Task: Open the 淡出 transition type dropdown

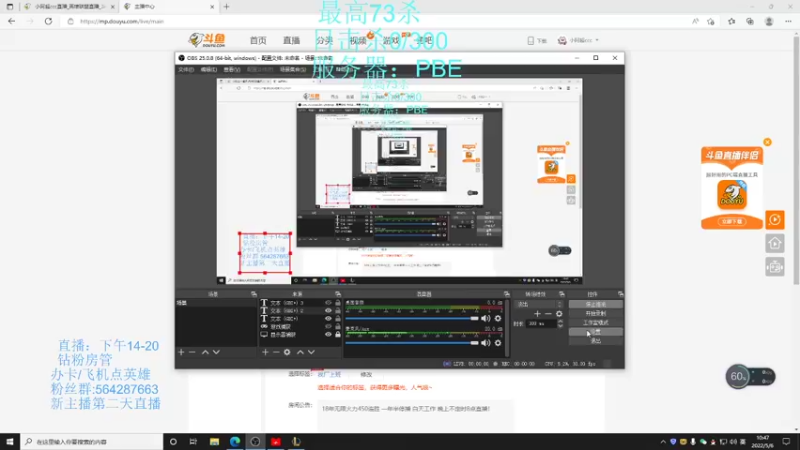Action: tap(540, 304)
